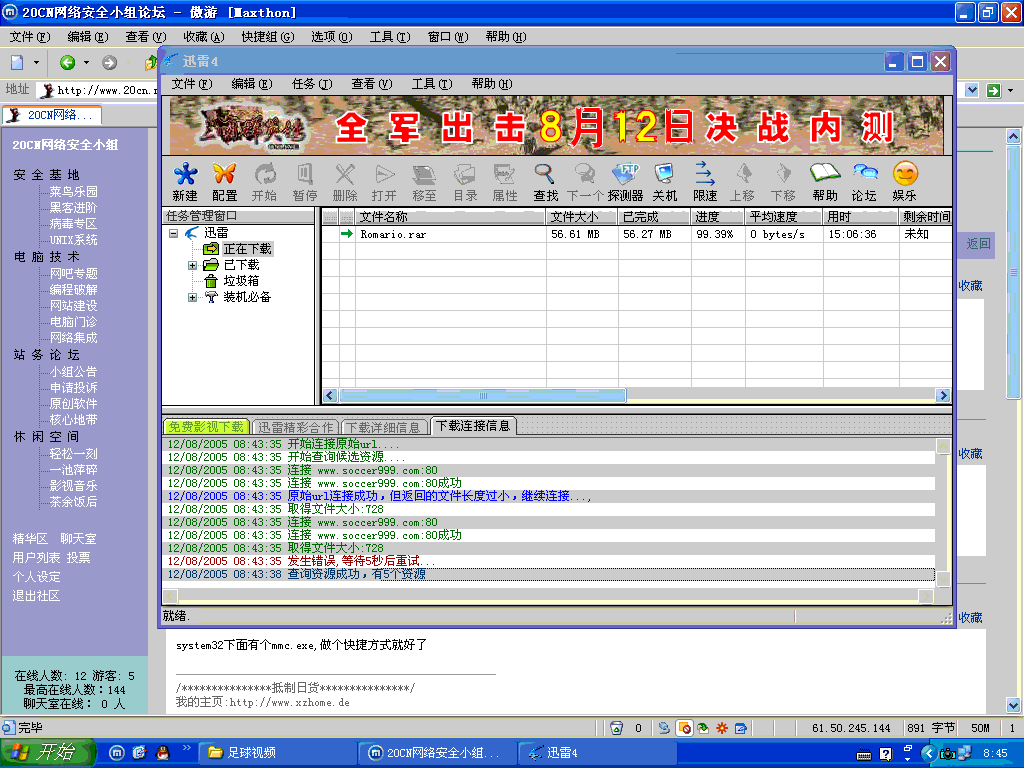Switch to the 下载详细信息 tab

(384, 427)
